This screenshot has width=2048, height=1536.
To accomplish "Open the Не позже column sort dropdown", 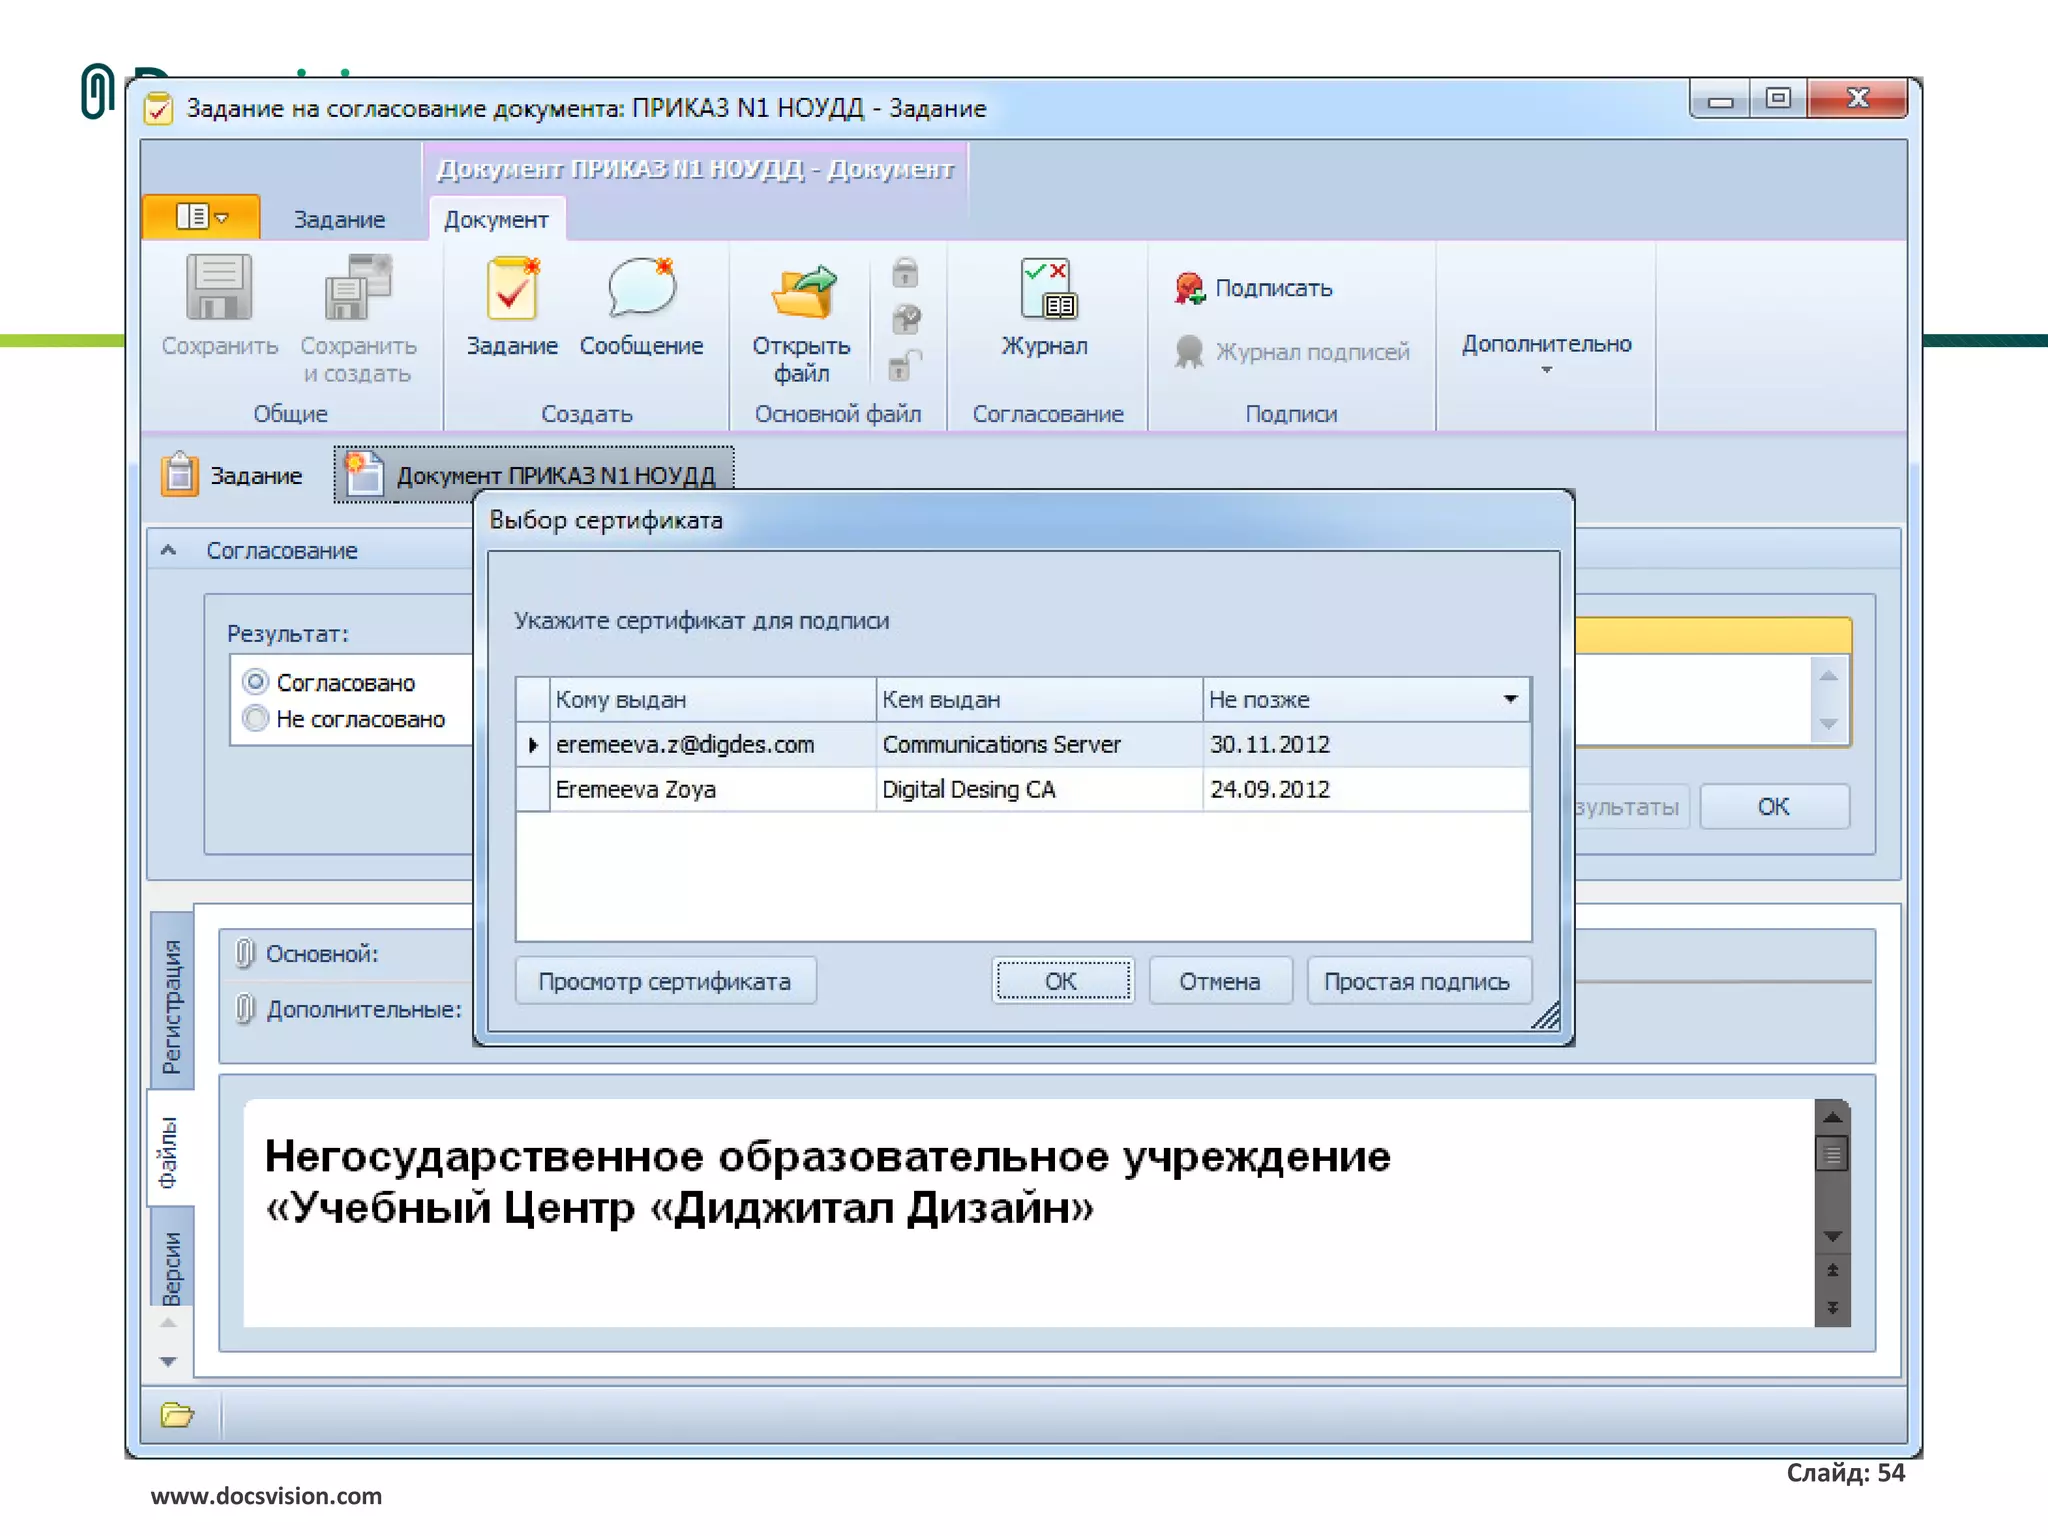I will 1510,699.
